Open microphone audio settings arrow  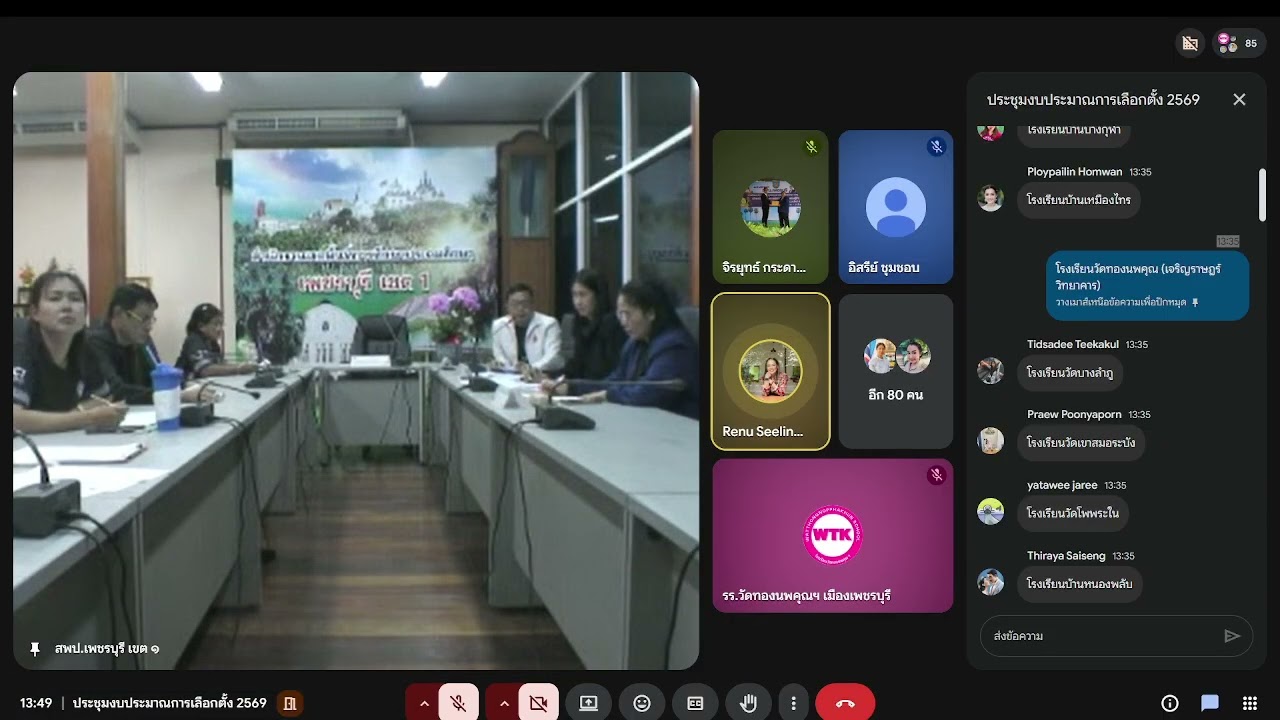click(424, 703)
